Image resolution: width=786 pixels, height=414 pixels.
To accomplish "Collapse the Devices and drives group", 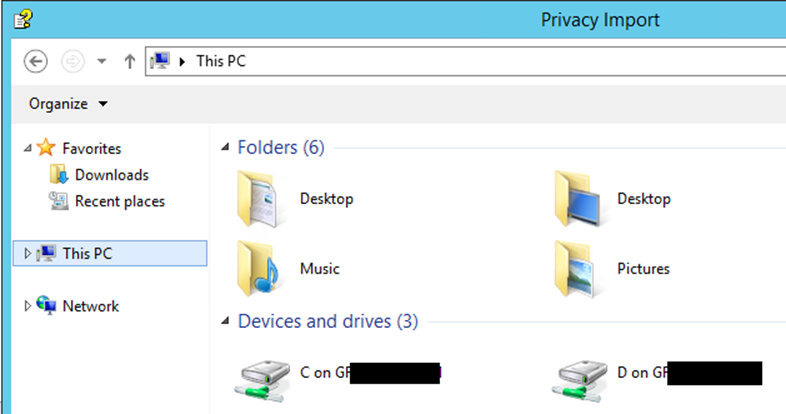I will pyautogui.click(x=225, y=322).
